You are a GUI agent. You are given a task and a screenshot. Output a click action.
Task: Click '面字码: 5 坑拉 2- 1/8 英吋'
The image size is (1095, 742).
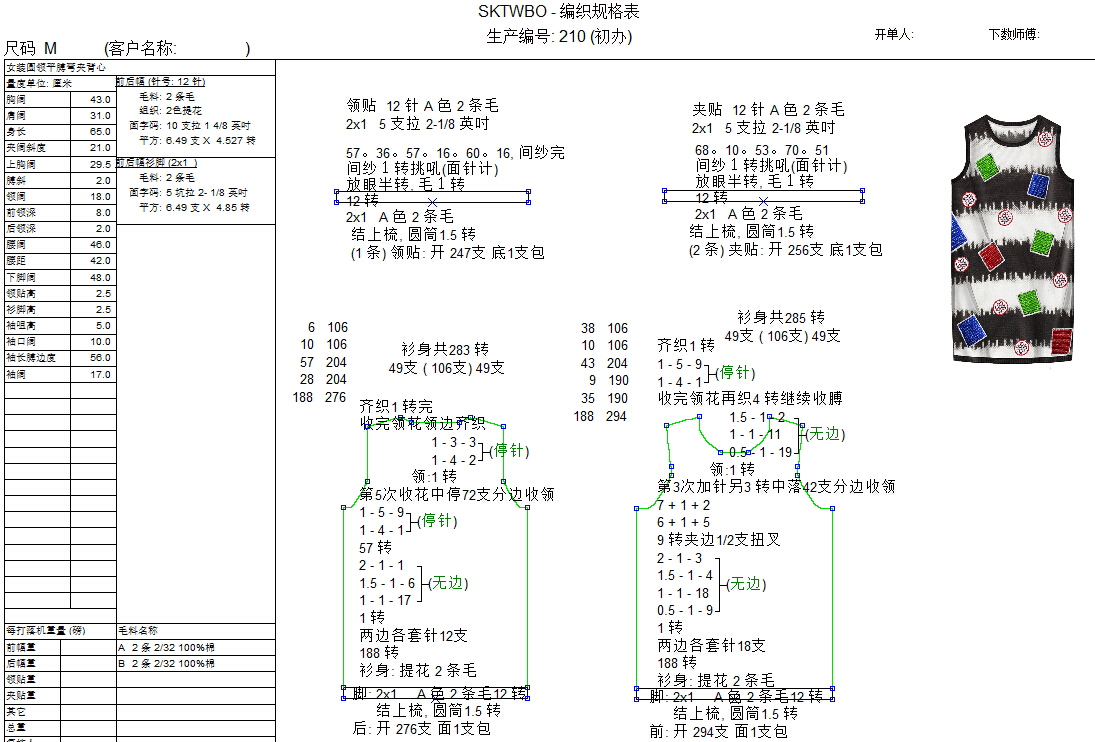(x=188, y=193)
